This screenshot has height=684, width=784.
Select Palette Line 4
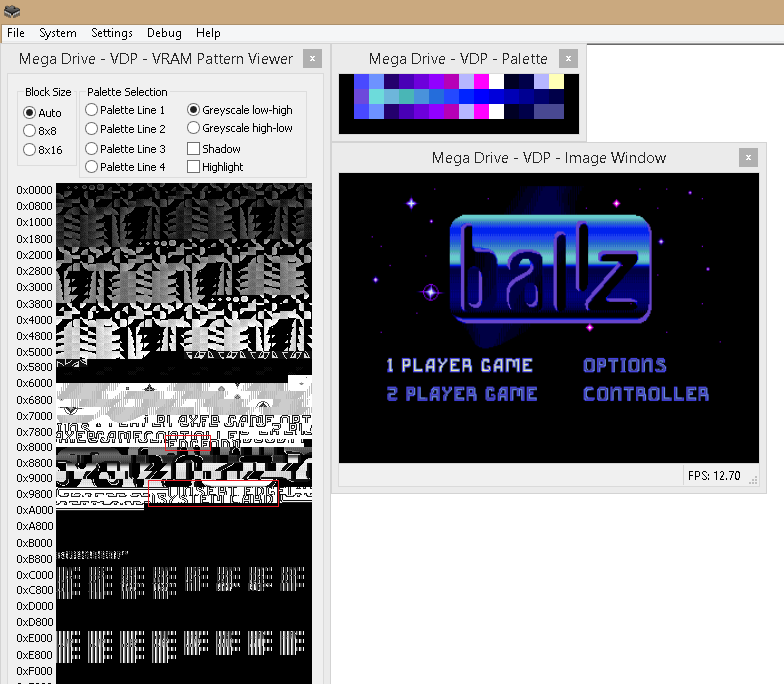coord(125,166)
